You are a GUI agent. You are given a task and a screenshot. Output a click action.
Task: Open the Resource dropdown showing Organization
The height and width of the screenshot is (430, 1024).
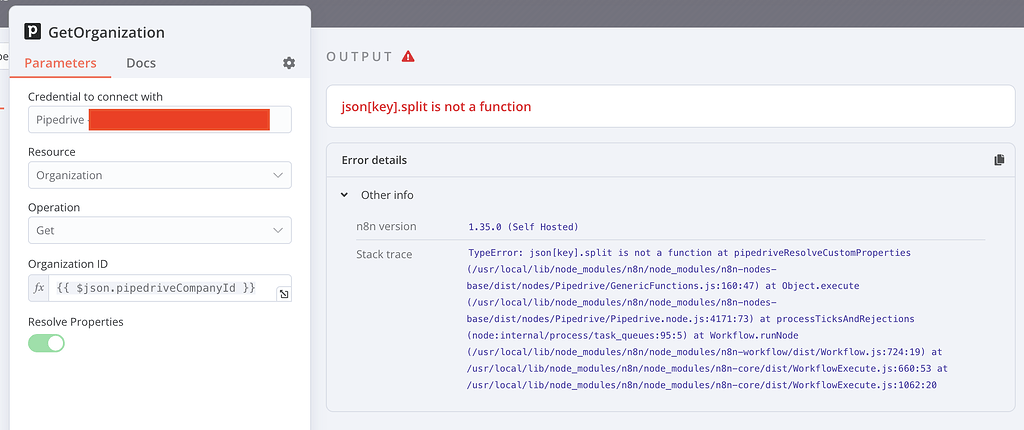click(x=160, y=175)
